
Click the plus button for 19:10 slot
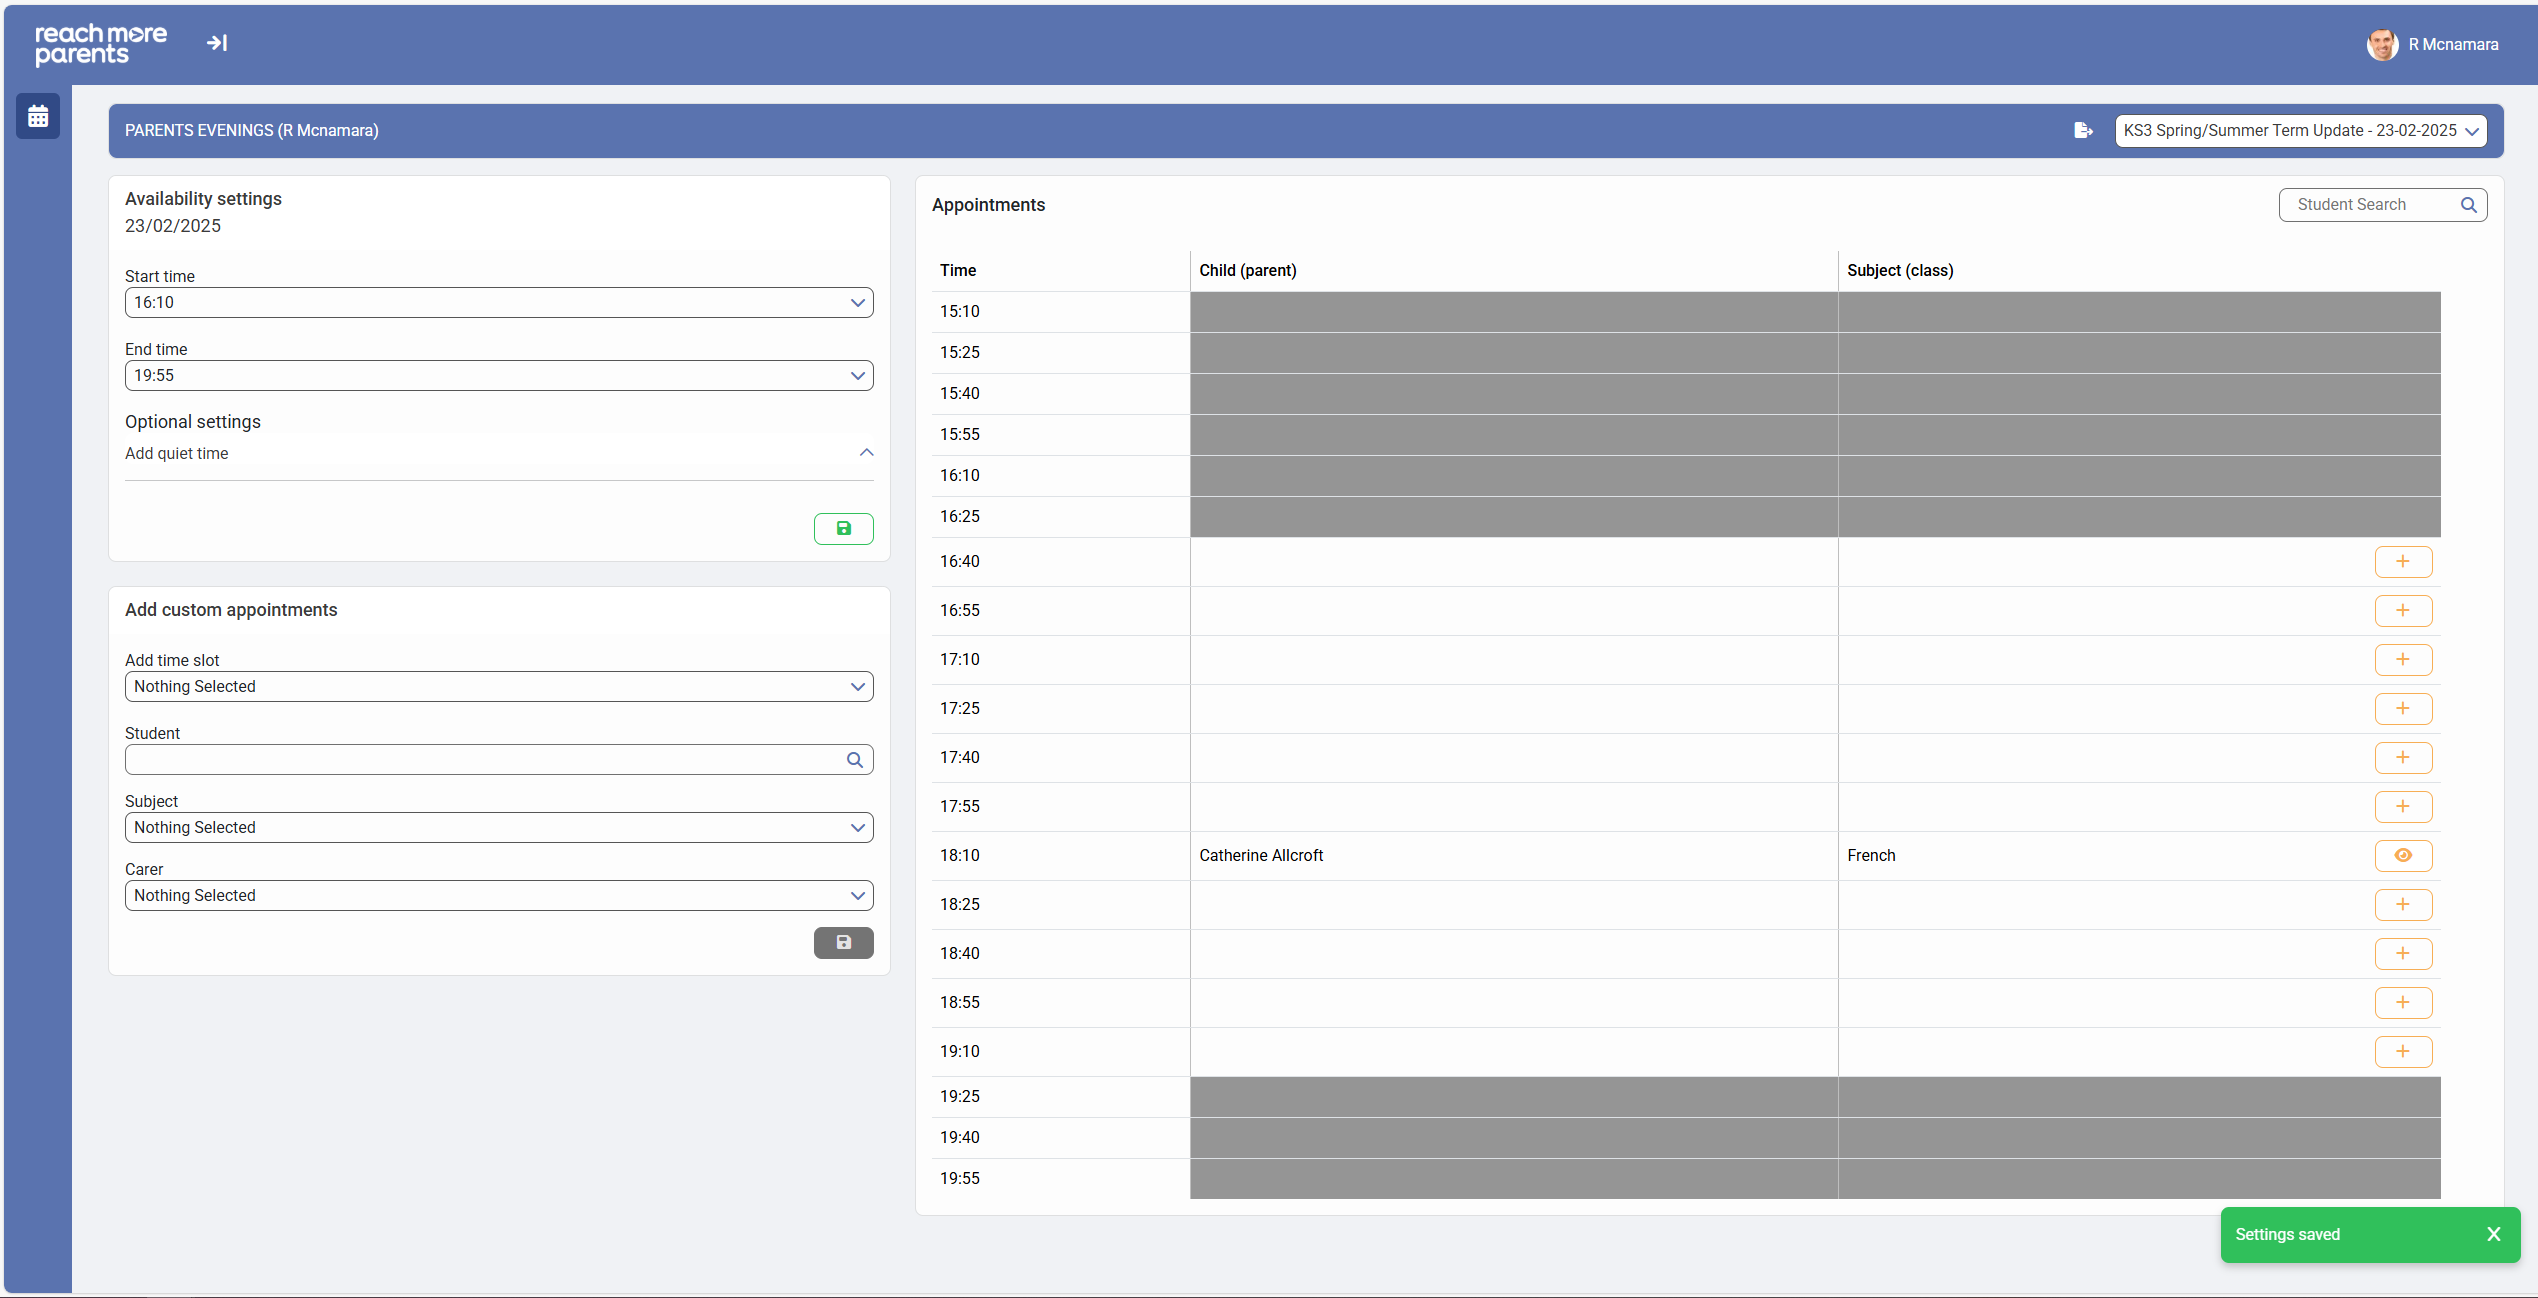click(x=2403, y=1052)
